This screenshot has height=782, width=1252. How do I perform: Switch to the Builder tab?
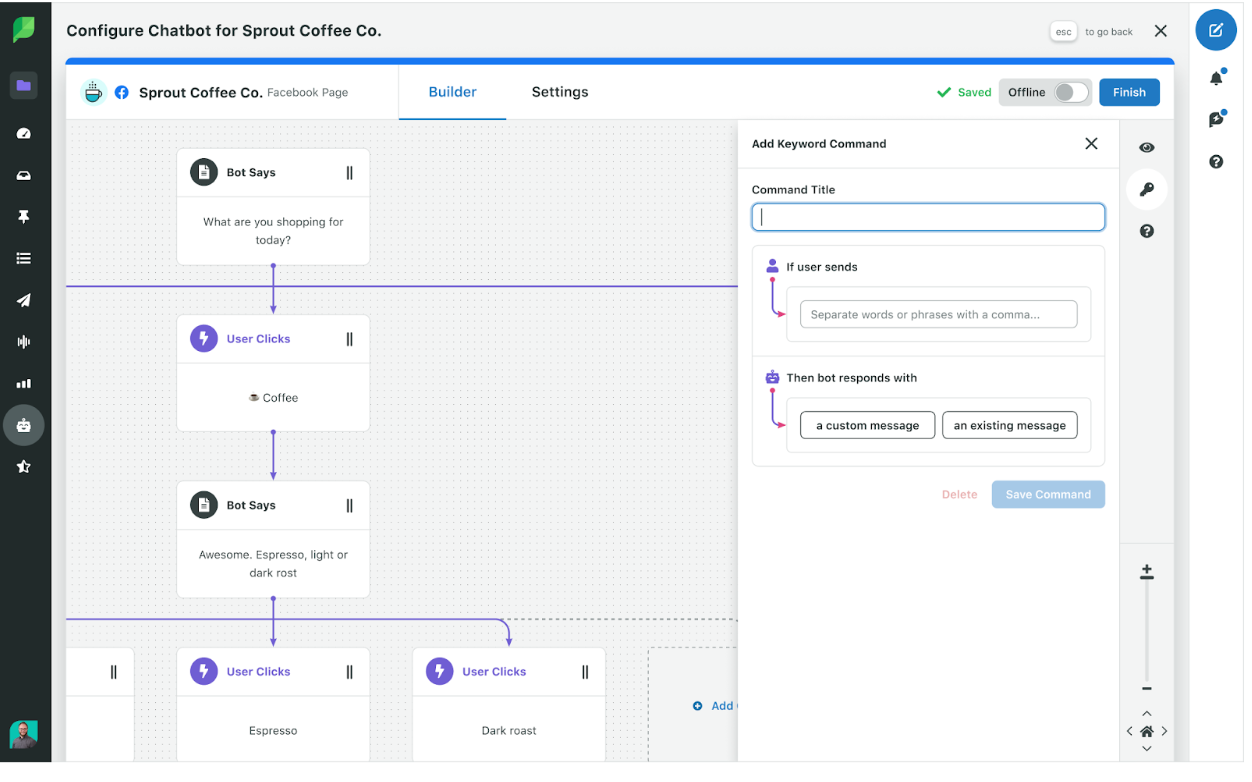(453, 92)
